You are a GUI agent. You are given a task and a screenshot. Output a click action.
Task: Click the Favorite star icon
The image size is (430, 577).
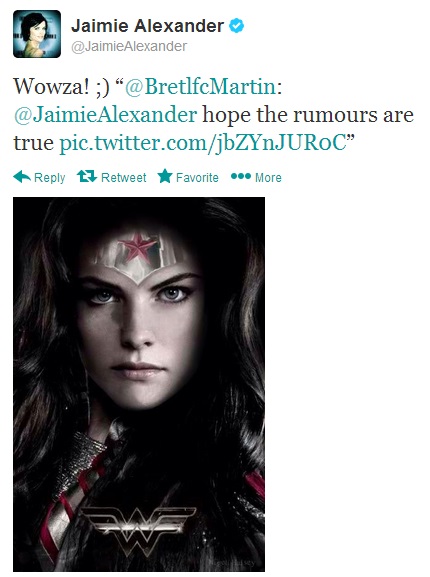click(165, 176)
